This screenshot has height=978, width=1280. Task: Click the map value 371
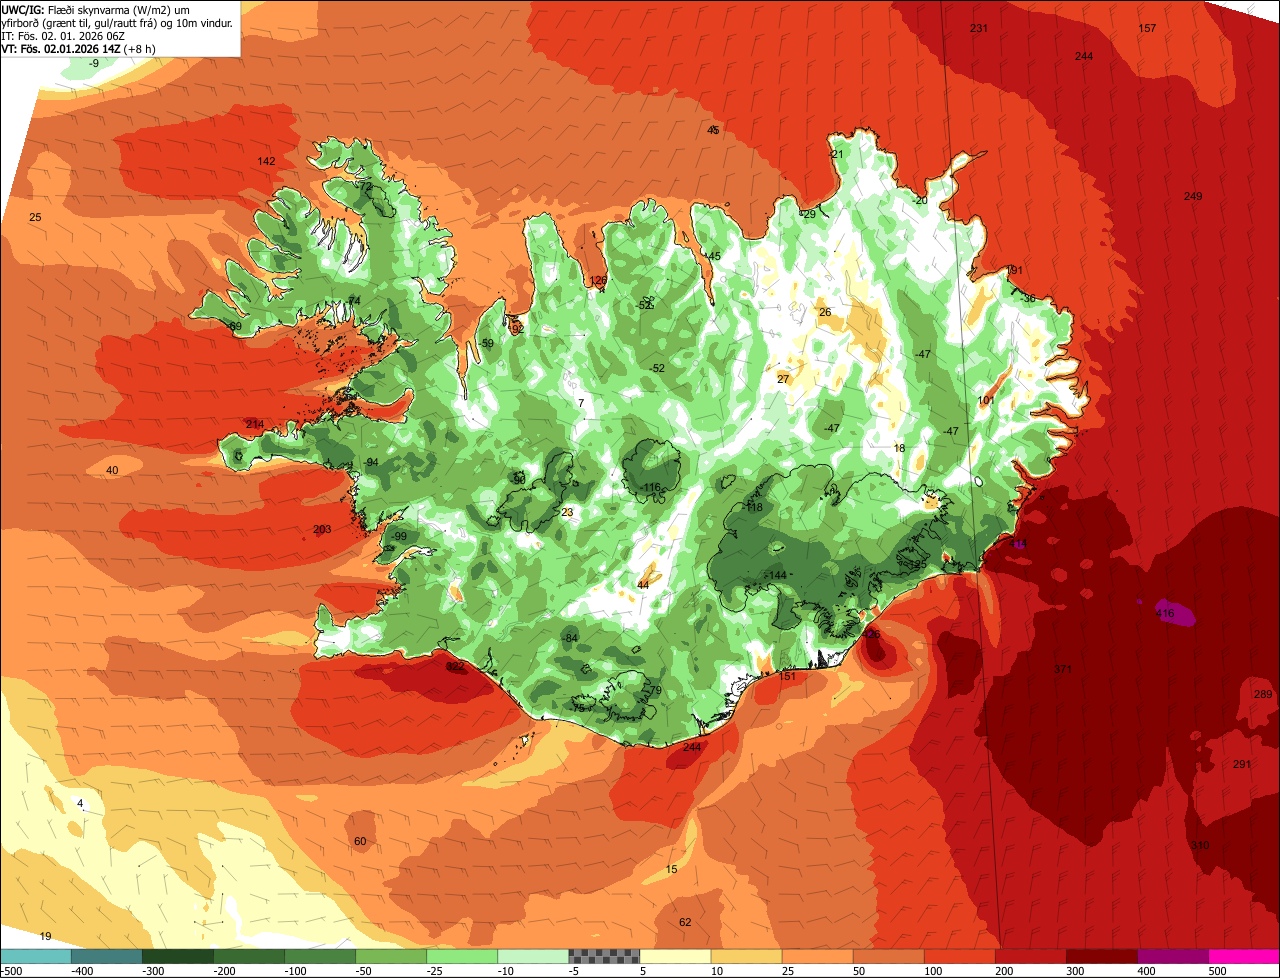pos(1062,669)
